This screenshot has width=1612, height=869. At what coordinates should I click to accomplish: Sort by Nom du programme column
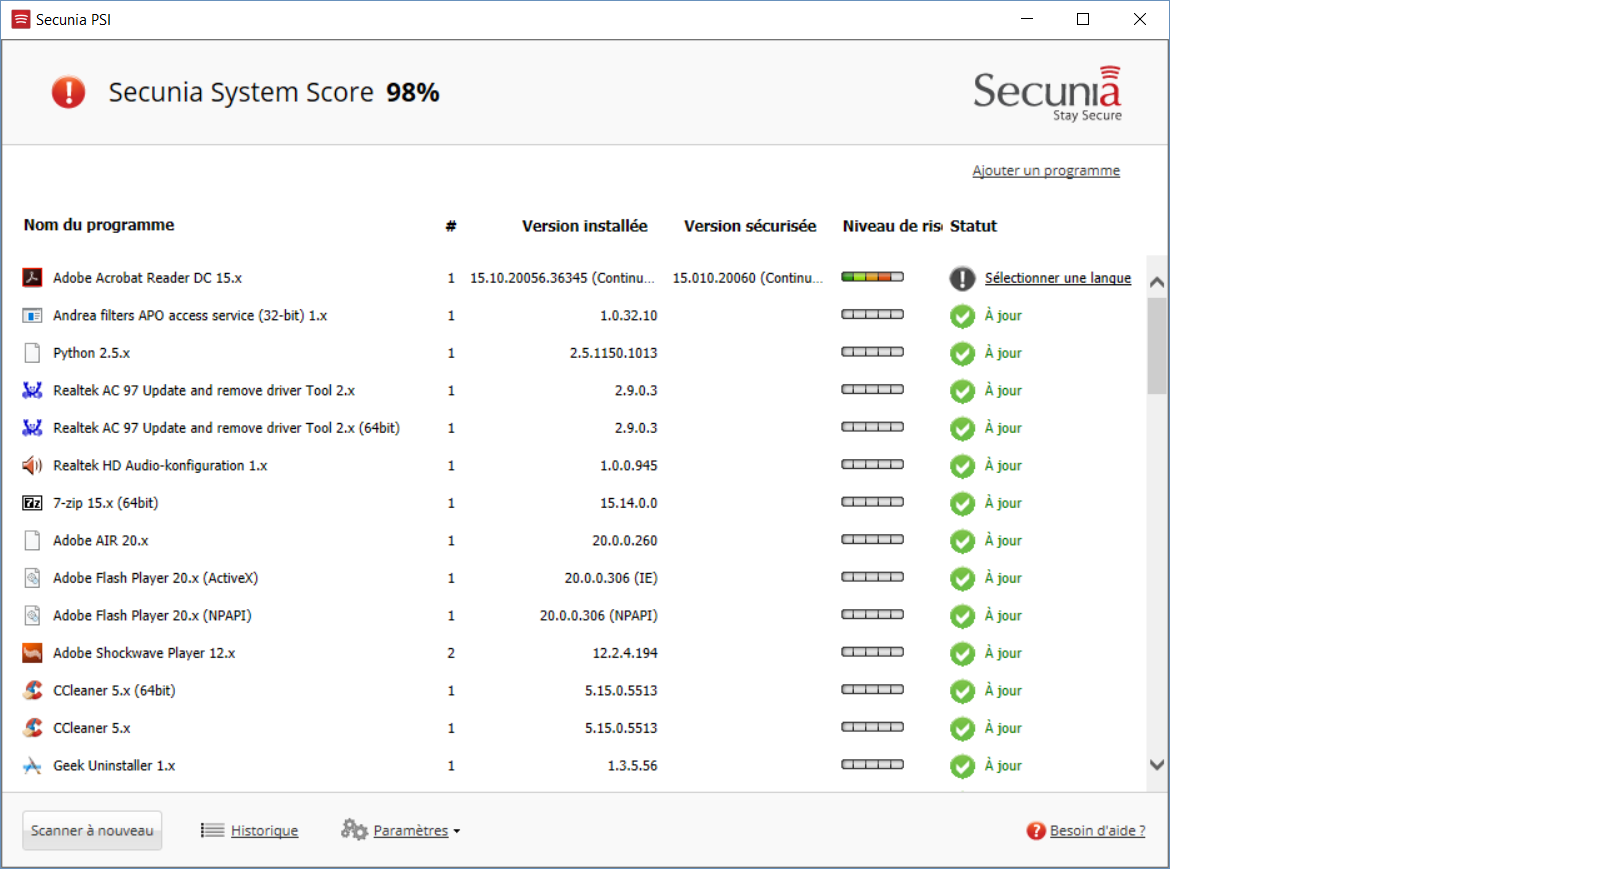99,225
